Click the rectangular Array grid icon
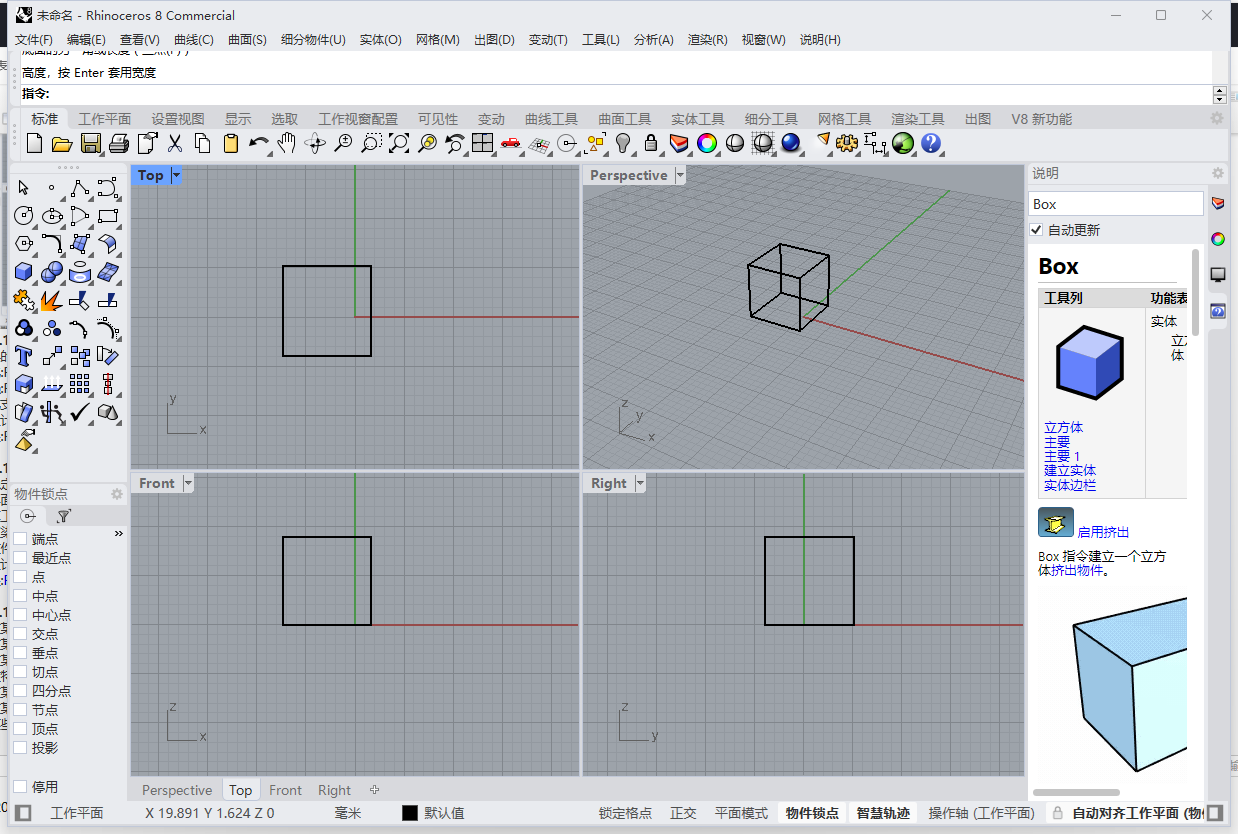Screen dimensions: 1238x834 tap(80, 384)
